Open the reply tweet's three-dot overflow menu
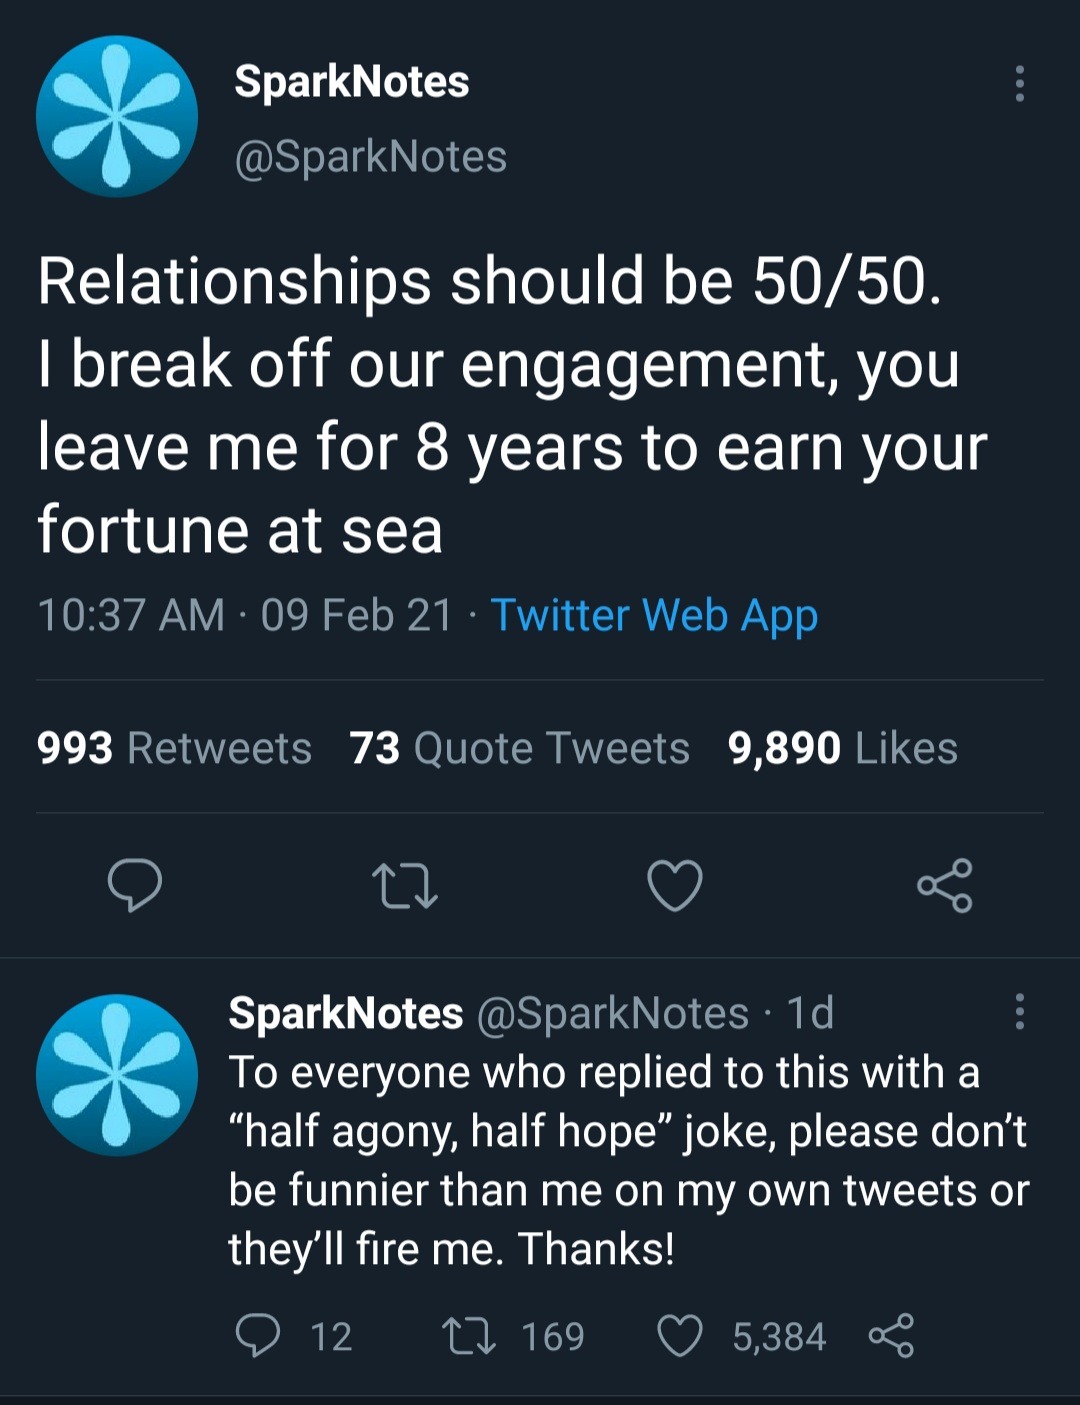The width and height of the screenshot is (1080, 1405). point(1019,1012)
